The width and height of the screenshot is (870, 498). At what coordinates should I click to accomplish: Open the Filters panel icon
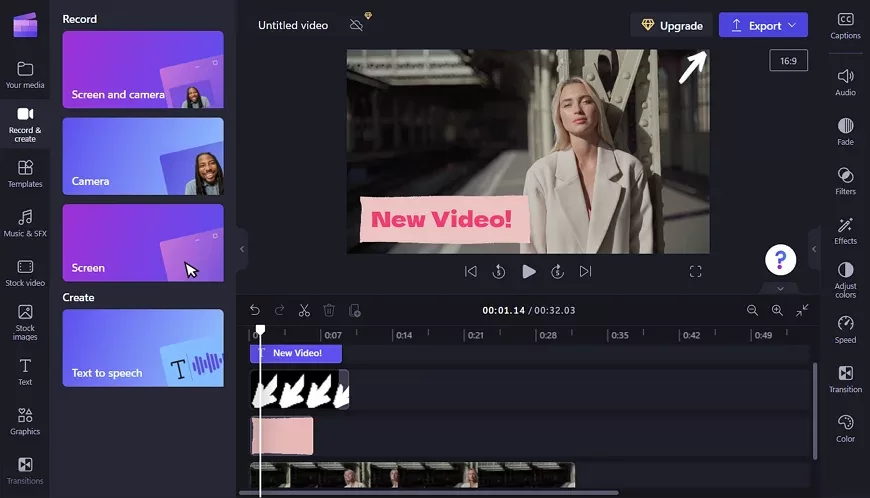(x=845, y=180)
